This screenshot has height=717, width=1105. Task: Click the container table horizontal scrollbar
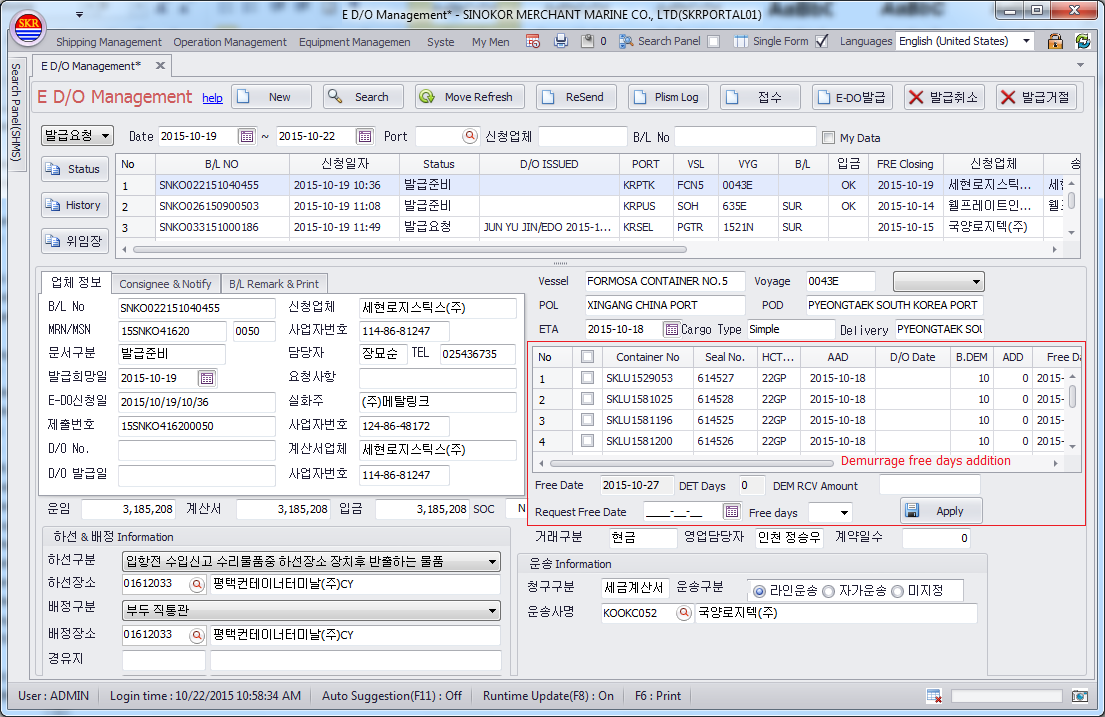[691, 463]
